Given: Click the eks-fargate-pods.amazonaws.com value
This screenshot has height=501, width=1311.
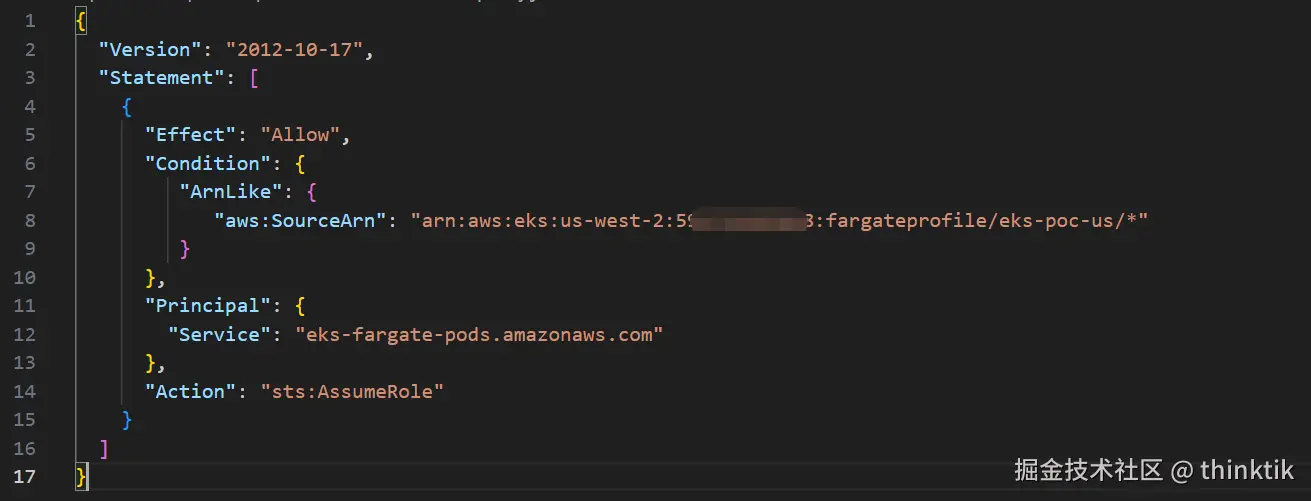Looking at the screenshot, I should [480, 334].
